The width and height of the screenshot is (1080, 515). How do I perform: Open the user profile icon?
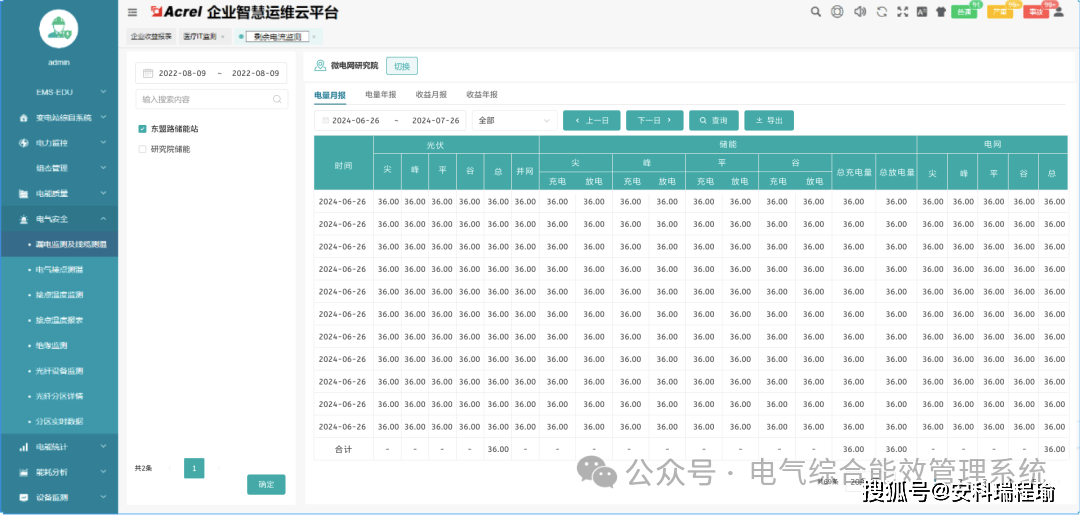[x=1059, y=12]
